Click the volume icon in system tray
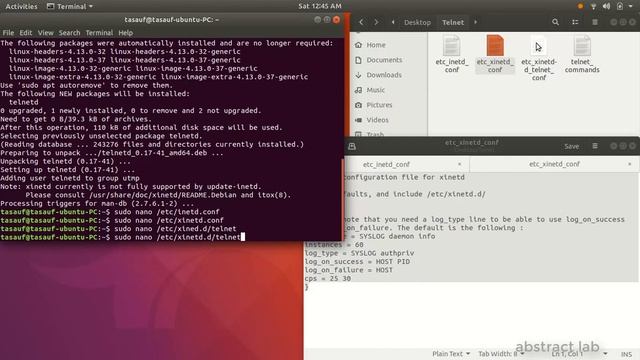 click(x=607, y=6)
